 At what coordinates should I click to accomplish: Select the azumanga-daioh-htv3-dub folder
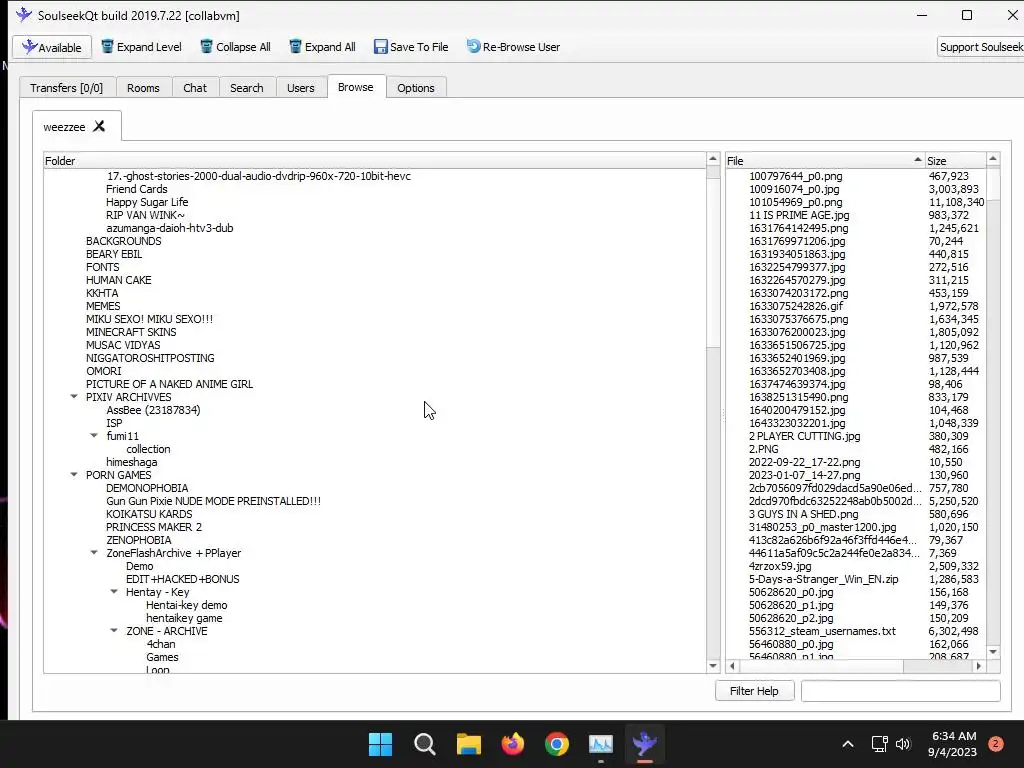pos(170,228)
